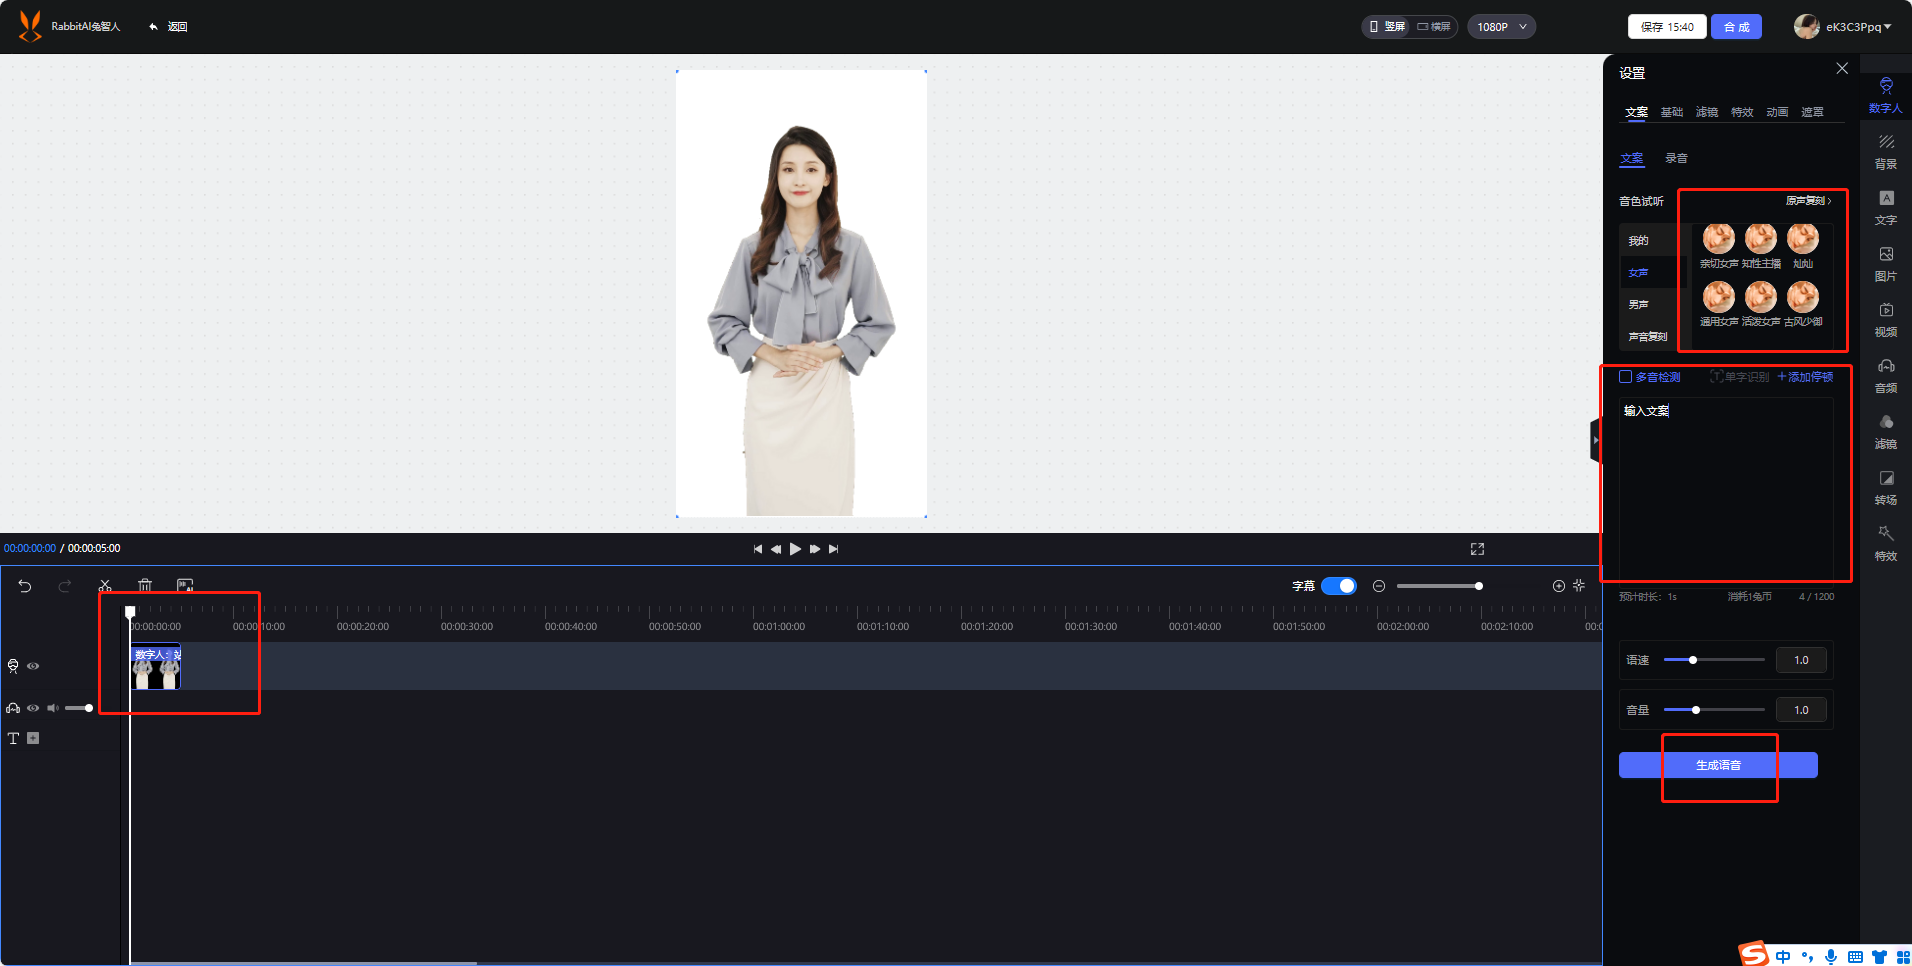Click the trash delete icon in timeline toolbar

pos(145,586)
